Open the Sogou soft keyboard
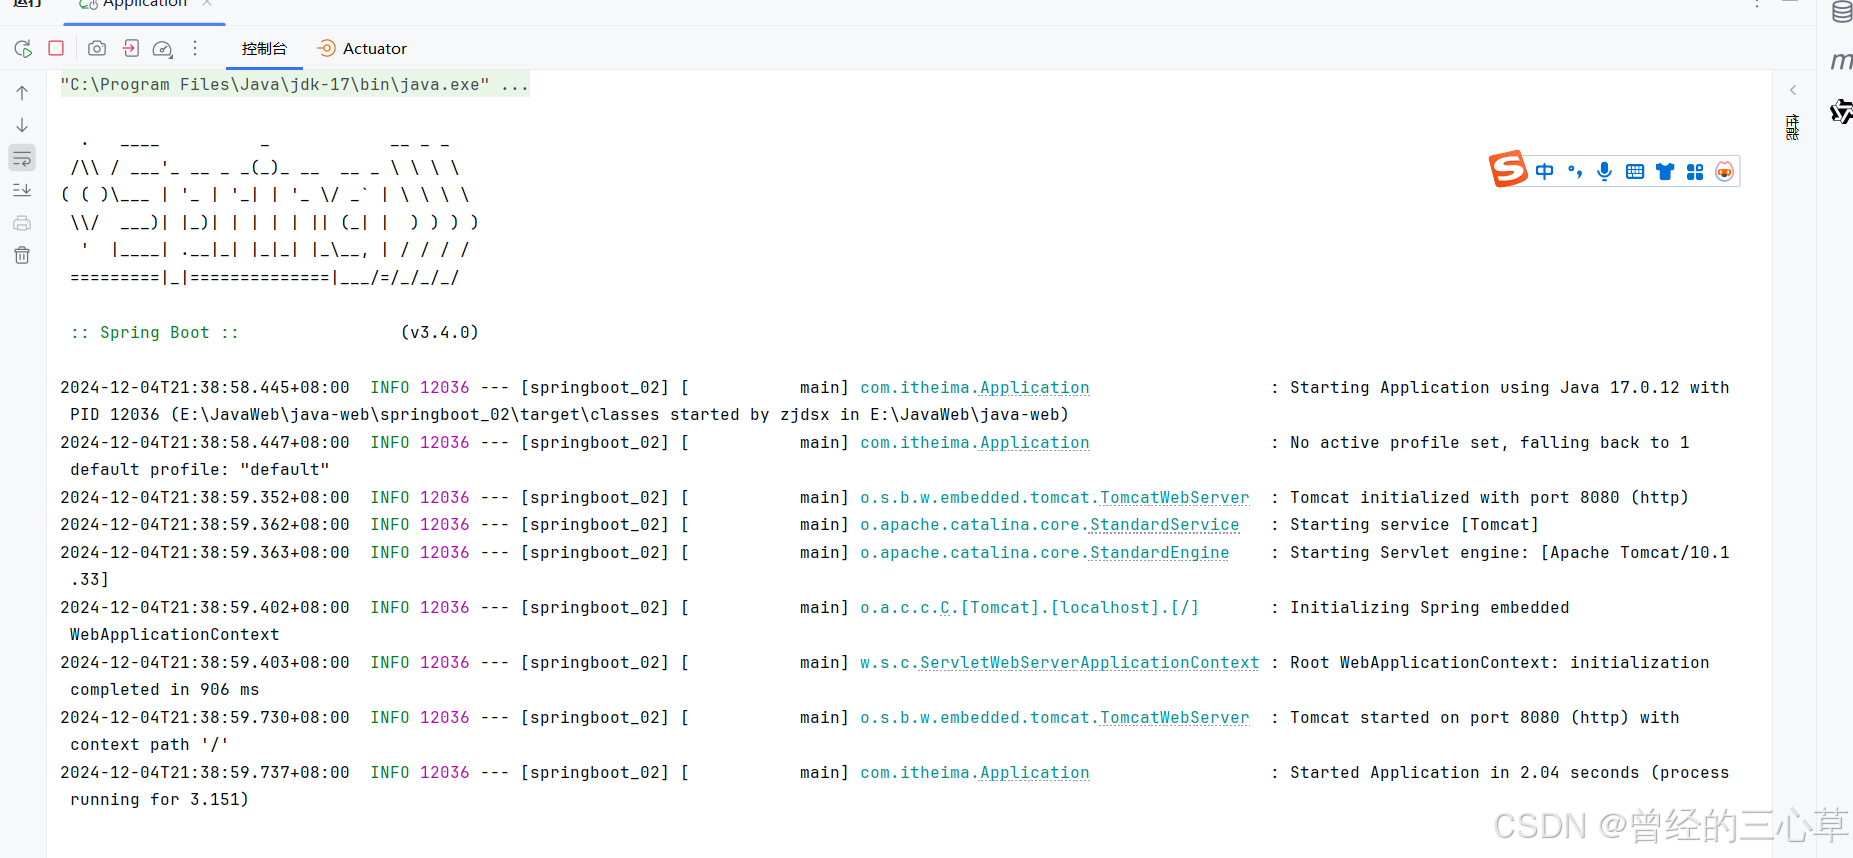The width and height of the screenshot is (1853, 858). pyautogui.click(x=1635, y=172)
